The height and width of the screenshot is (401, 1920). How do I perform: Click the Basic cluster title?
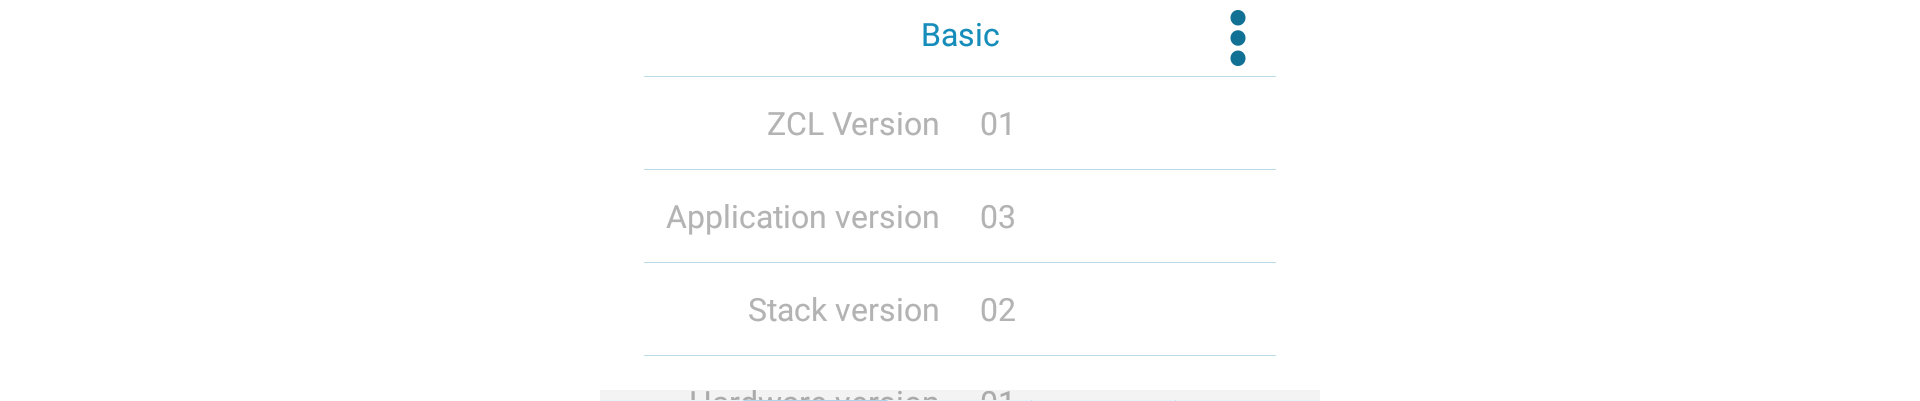tap(960, 35)
